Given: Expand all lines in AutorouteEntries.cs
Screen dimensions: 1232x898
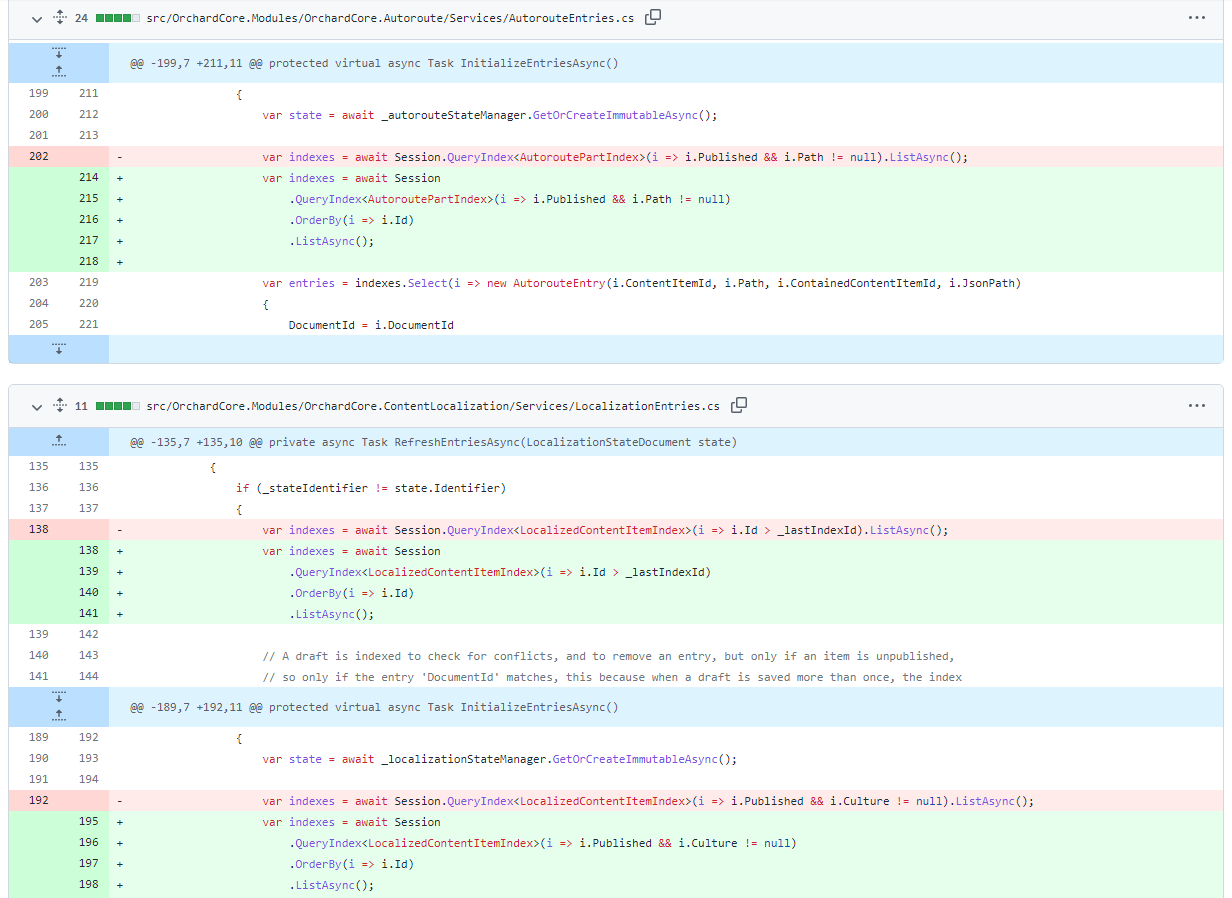Looking at the screenshot, I should 59,18.
